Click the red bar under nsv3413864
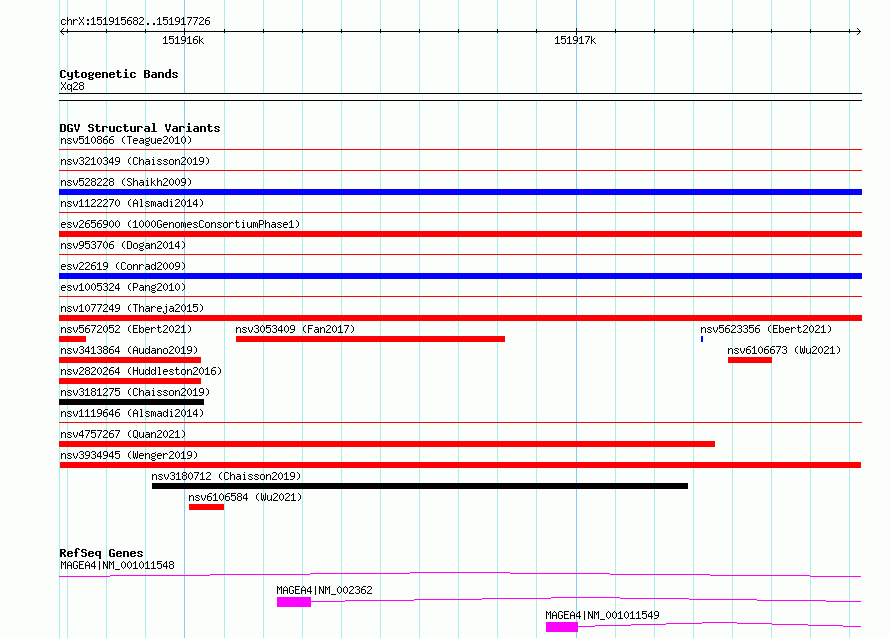 pyautogui.click(x=130, y=360)
